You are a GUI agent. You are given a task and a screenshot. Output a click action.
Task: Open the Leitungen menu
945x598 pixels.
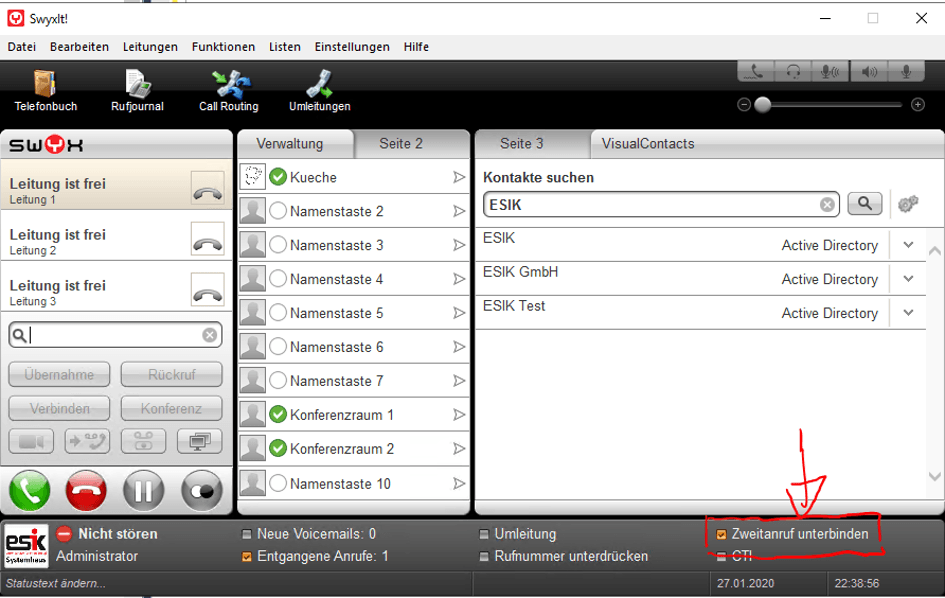click(x=150, y=46)
